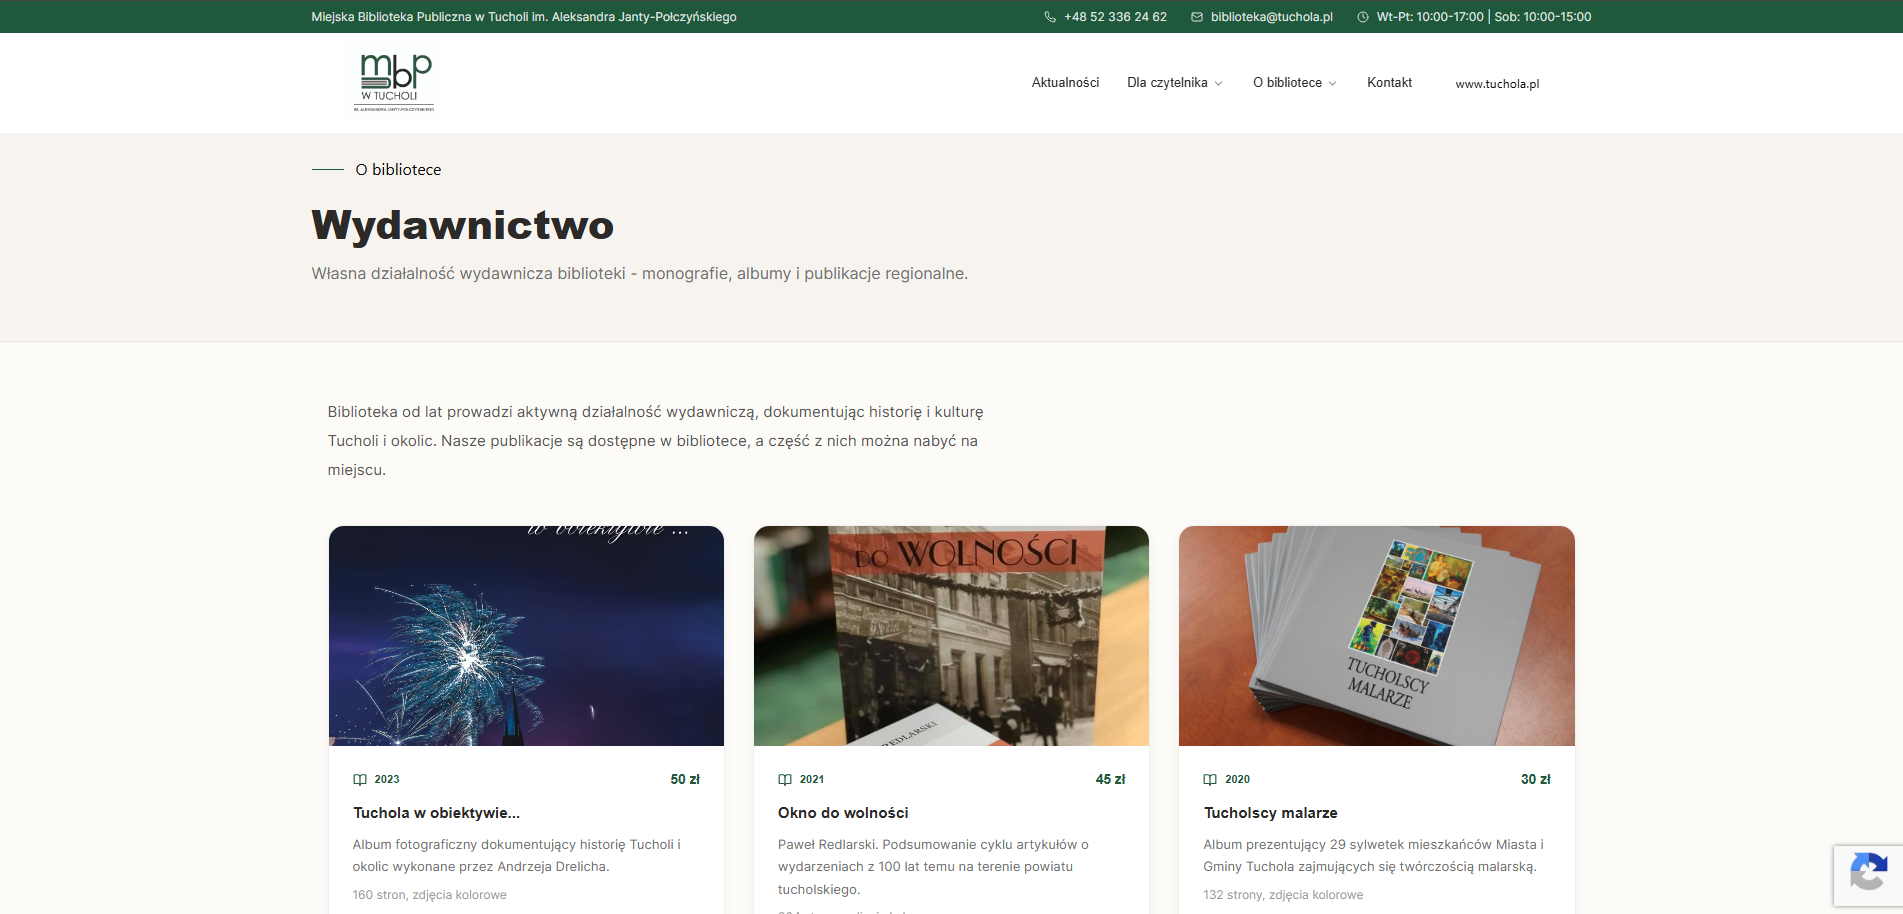Click the 50 zł price
Screen dimensions: 1903x914
click(685, 780)
